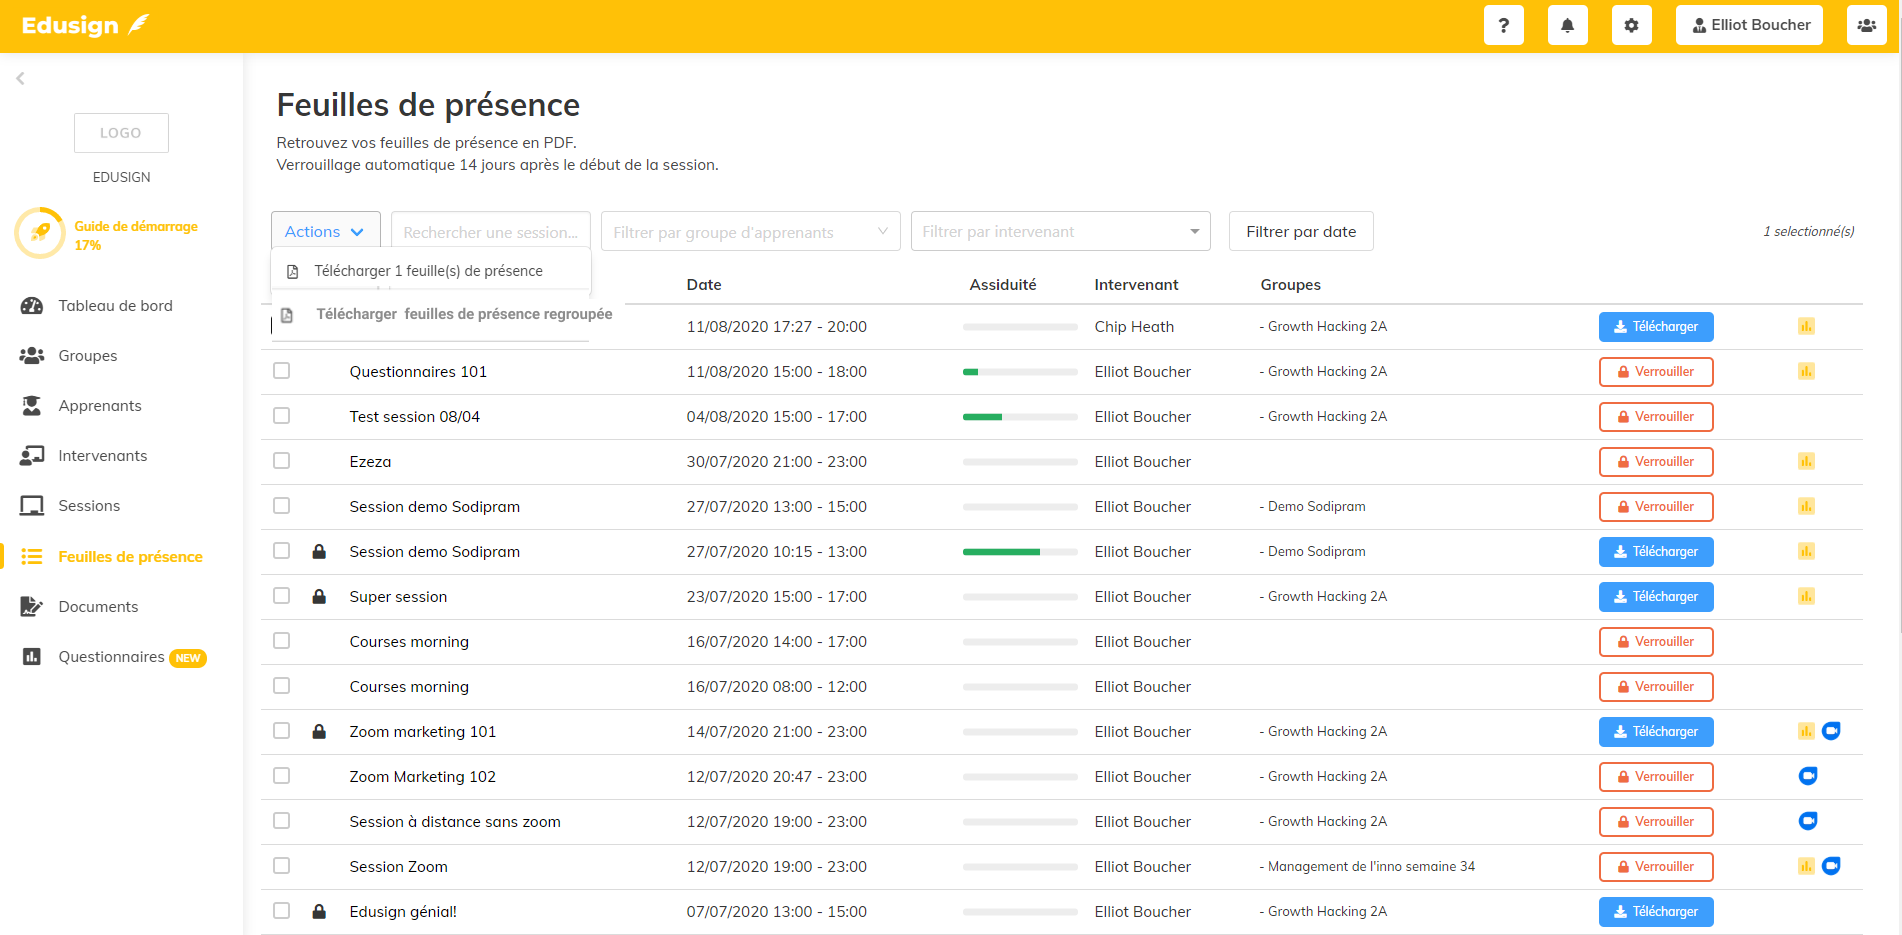Choose Télécharger 1 feuille(s) de présence

click(x=430, y=271)
